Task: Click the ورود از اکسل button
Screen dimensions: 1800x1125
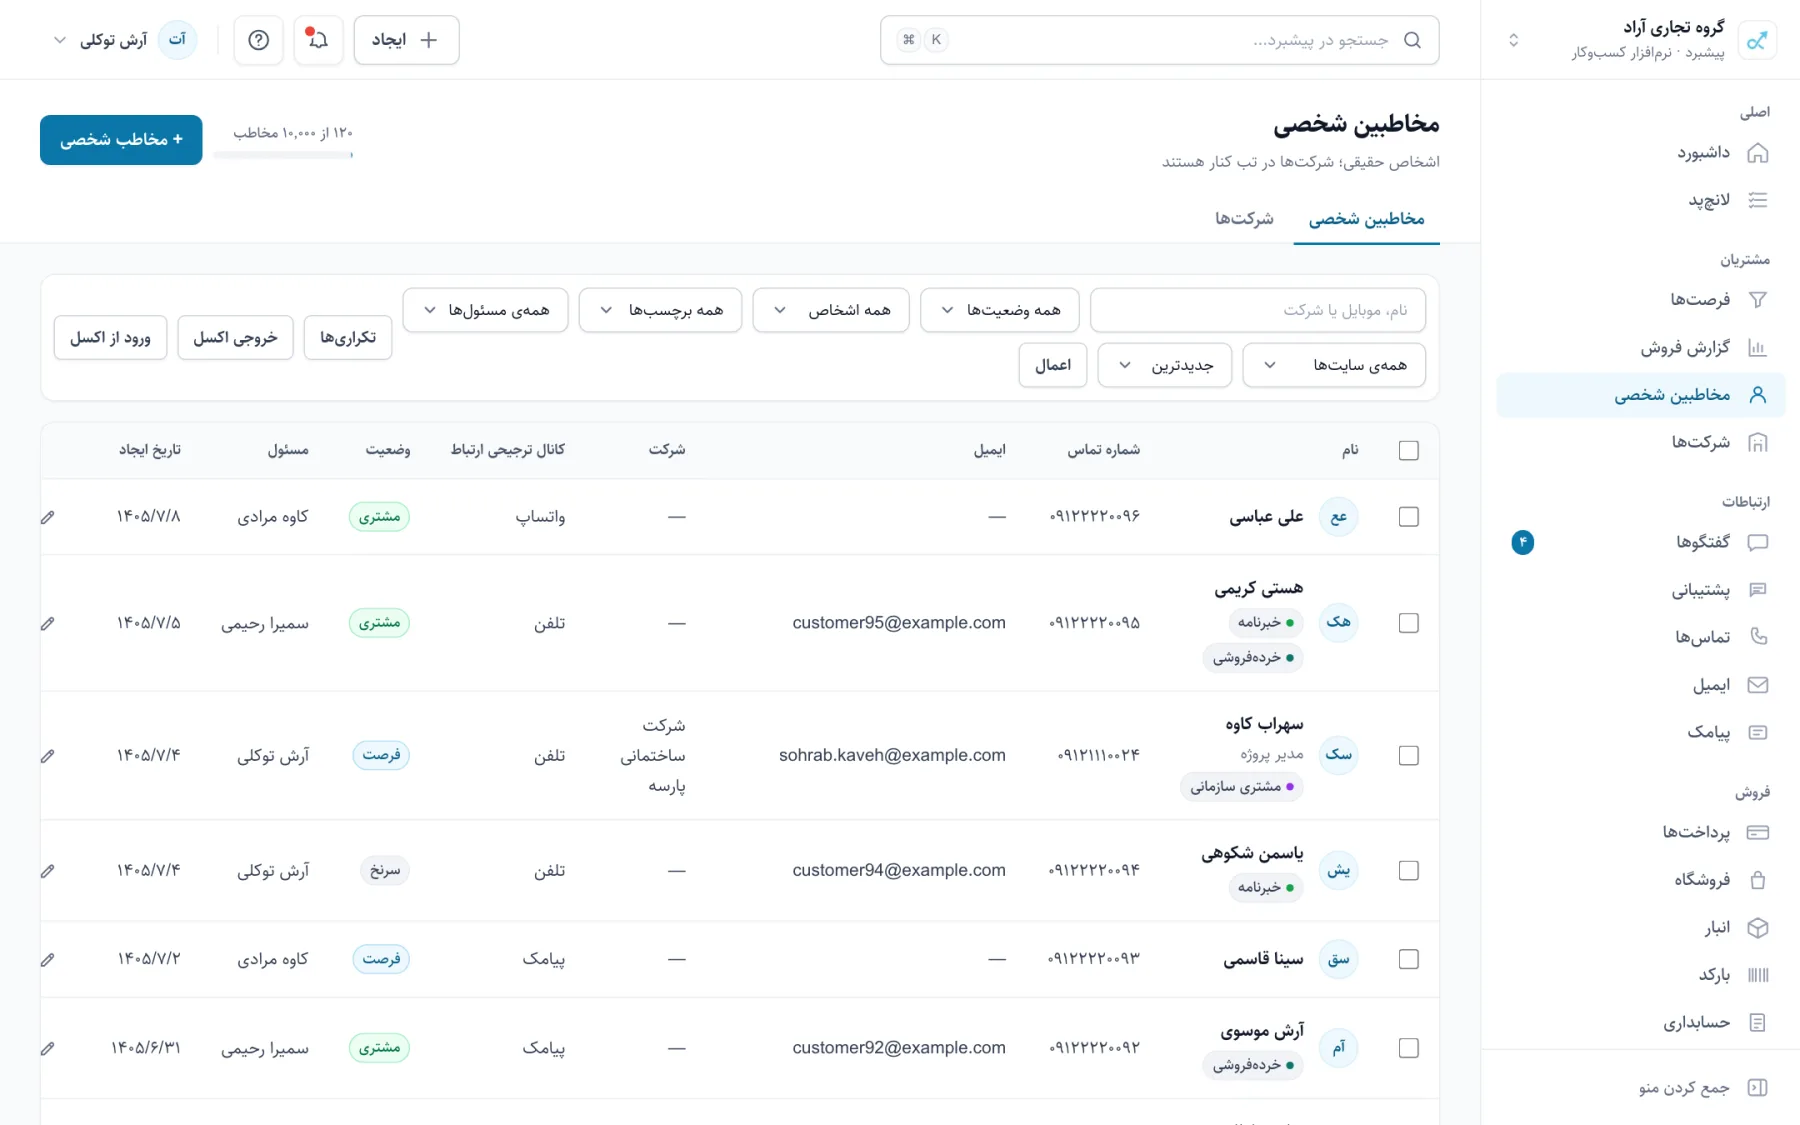Action: pyautogui.click(x=110, y=338)
